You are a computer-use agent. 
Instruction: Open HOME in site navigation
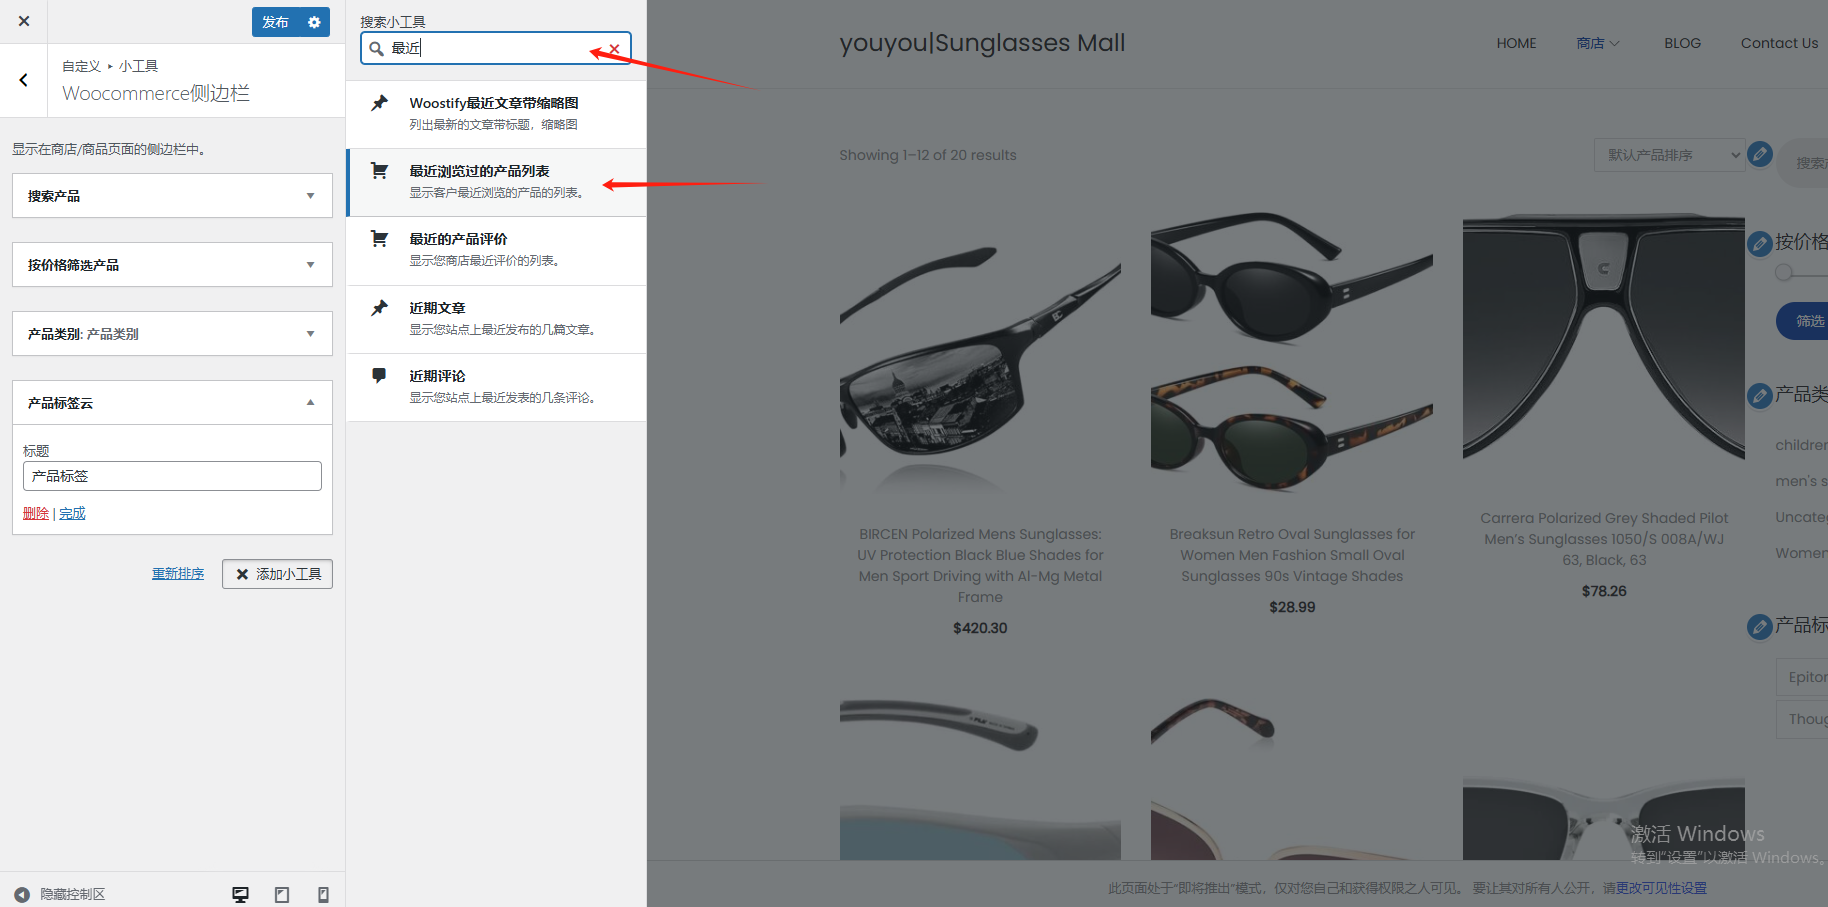1516,43
